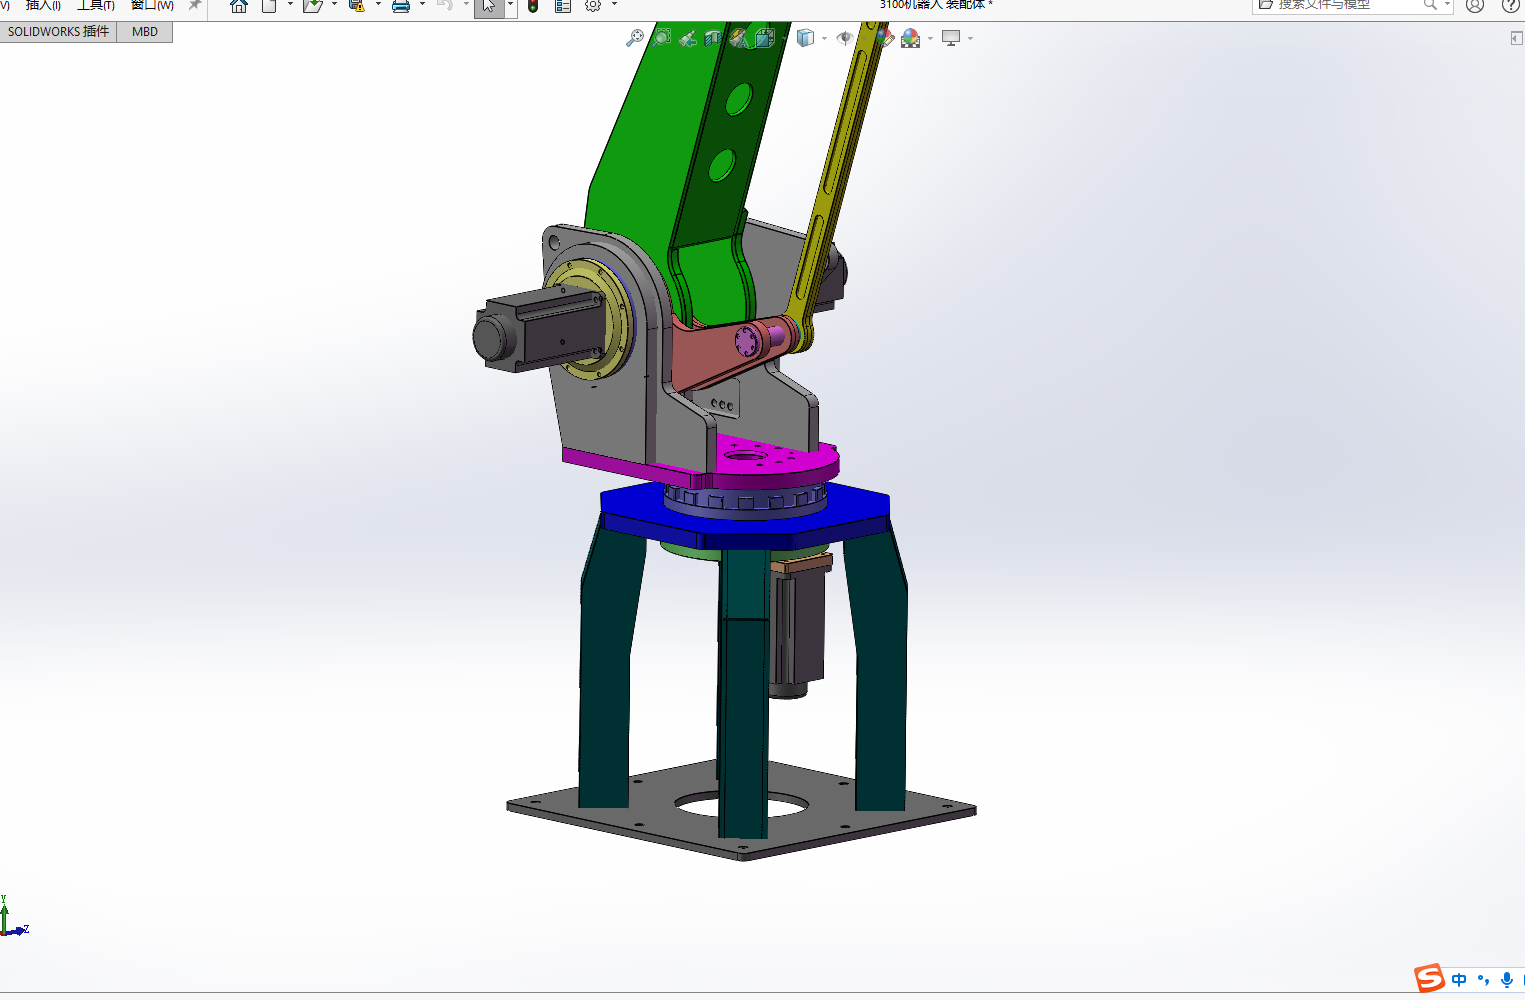1525x1000 pixels.
Task: Click the Sogou input method S icon
Action: tap(1429, 978)
